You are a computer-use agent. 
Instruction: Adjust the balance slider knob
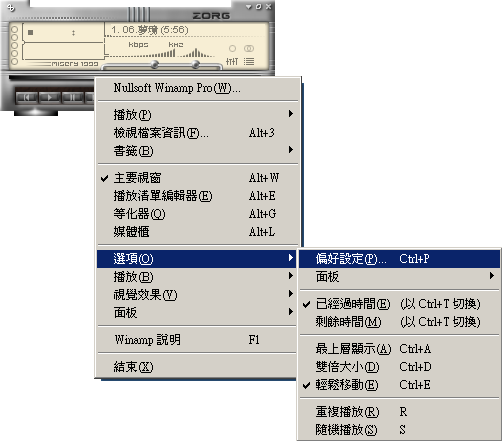[x=196, y=64]
